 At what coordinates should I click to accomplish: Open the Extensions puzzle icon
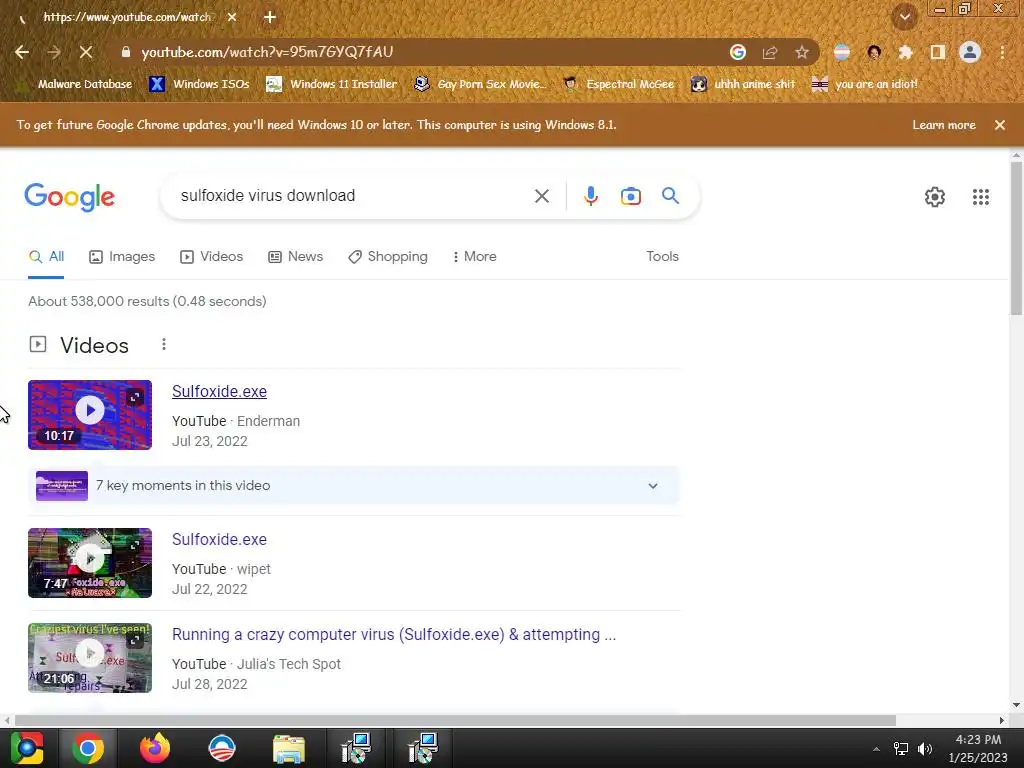[905, 52]
